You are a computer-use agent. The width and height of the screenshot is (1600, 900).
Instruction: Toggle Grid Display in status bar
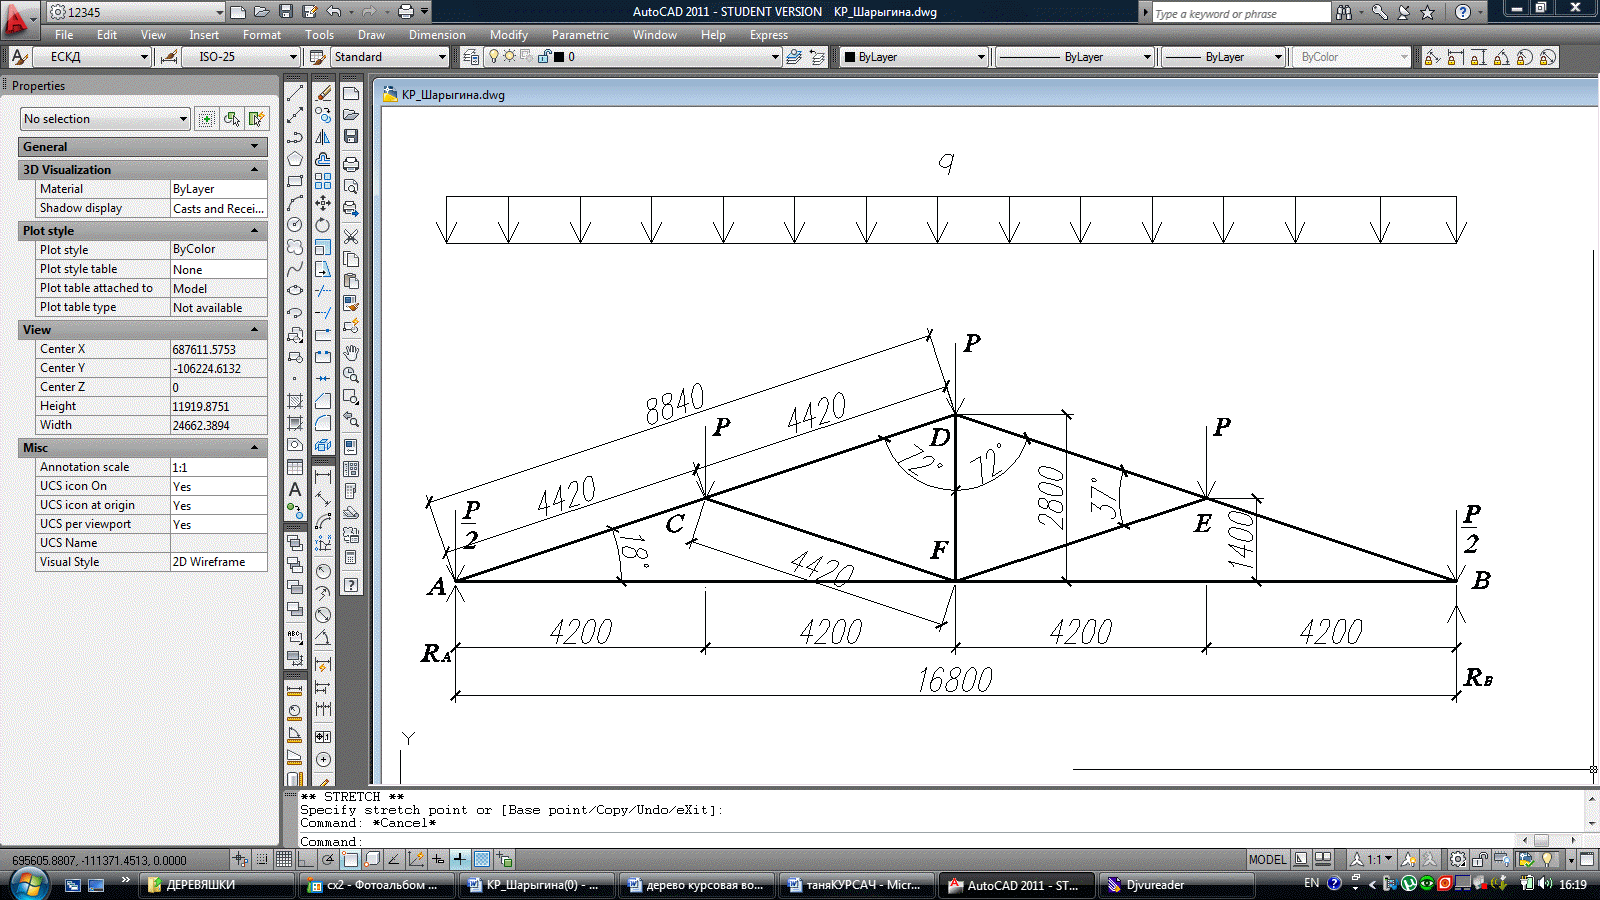click(x=284, y=859)
